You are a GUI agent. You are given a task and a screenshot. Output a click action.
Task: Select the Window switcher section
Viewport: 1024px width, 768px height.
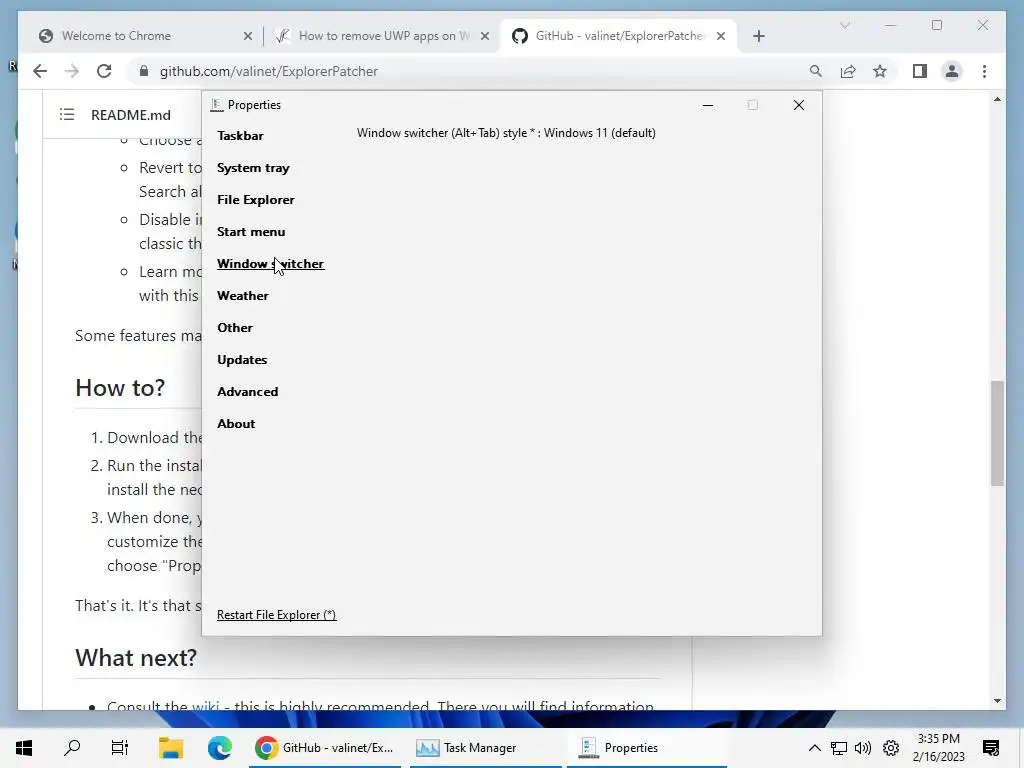270,264
